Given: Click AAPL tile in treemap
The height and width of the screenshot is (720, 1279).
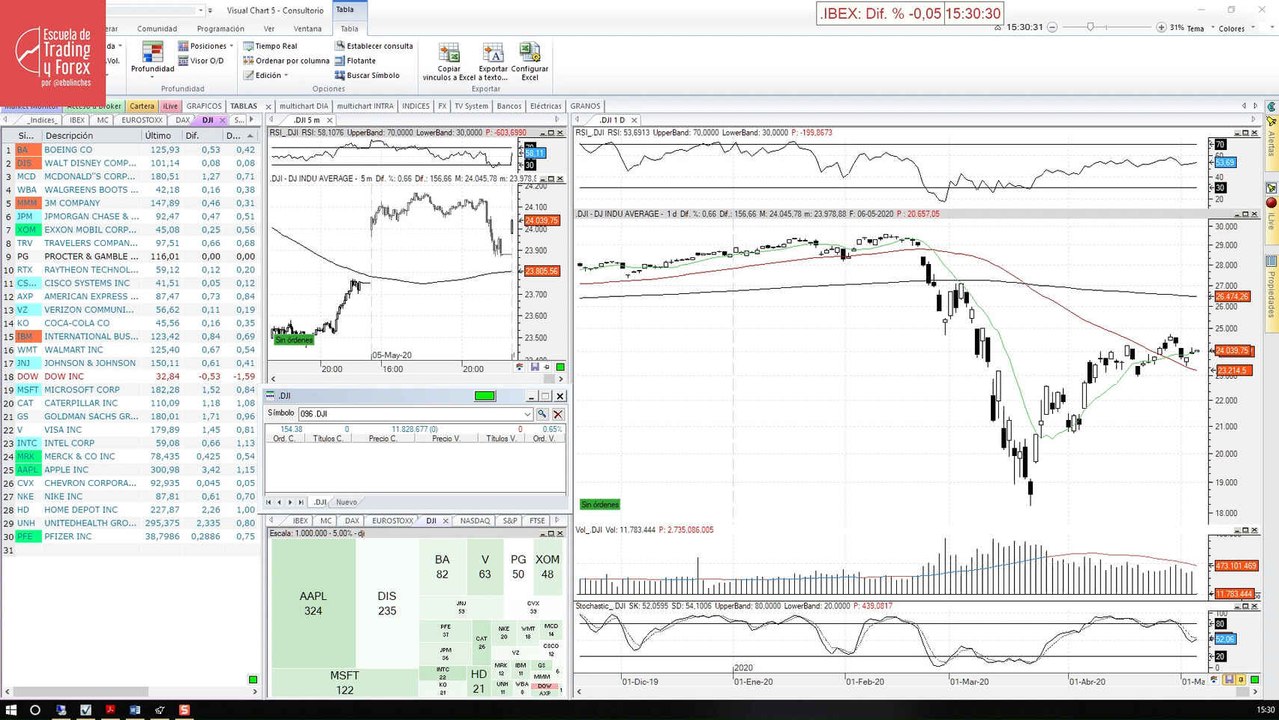Looking at the screenshot, I should pyautogui.click(x=313, y=603).
